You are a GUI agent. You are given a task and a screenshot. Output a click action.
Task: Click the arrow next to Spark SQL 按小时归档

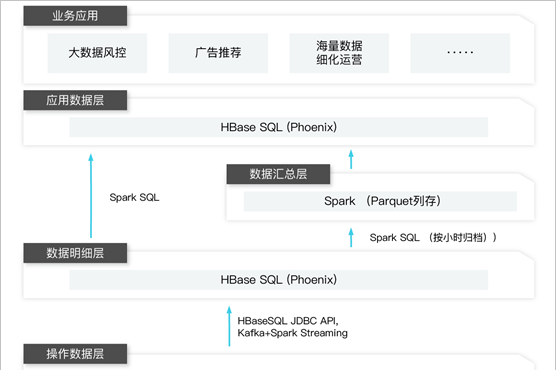(x=351, y=237)
